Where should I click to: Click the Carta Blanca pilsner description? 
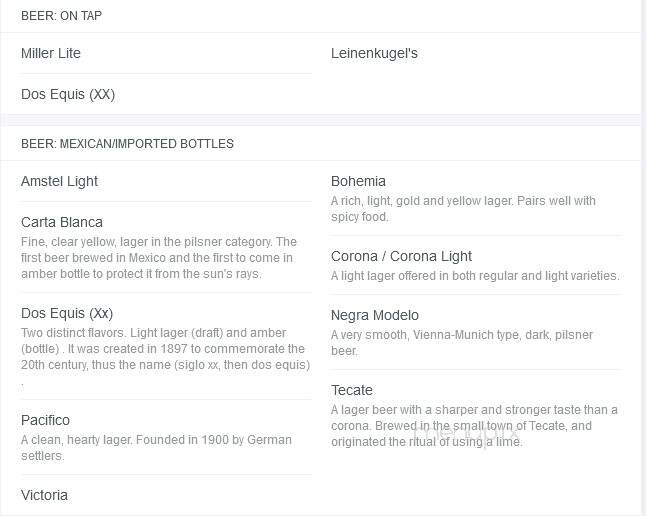click(x=159, y=258)
